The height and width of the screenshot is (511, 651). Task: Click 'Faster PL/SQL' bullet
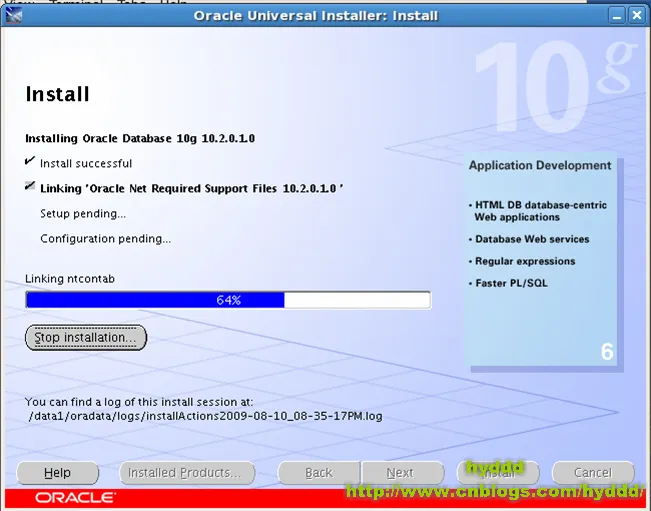click(508, 283)
